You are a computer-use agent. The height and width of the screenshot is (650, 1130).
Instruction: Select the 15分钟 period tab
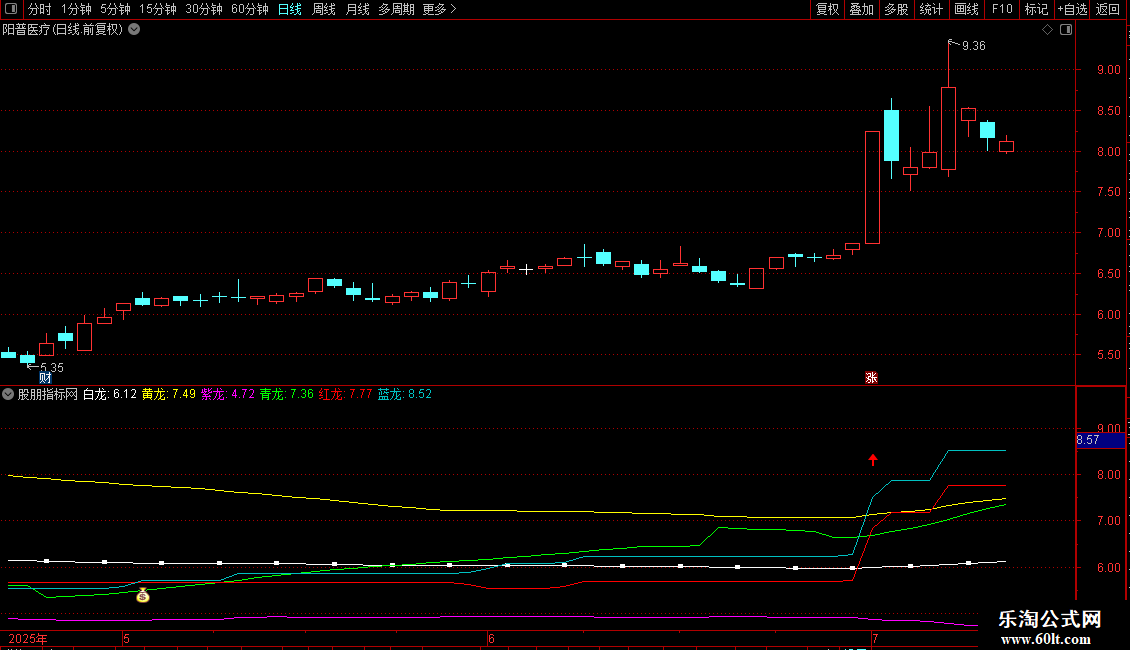158,9
